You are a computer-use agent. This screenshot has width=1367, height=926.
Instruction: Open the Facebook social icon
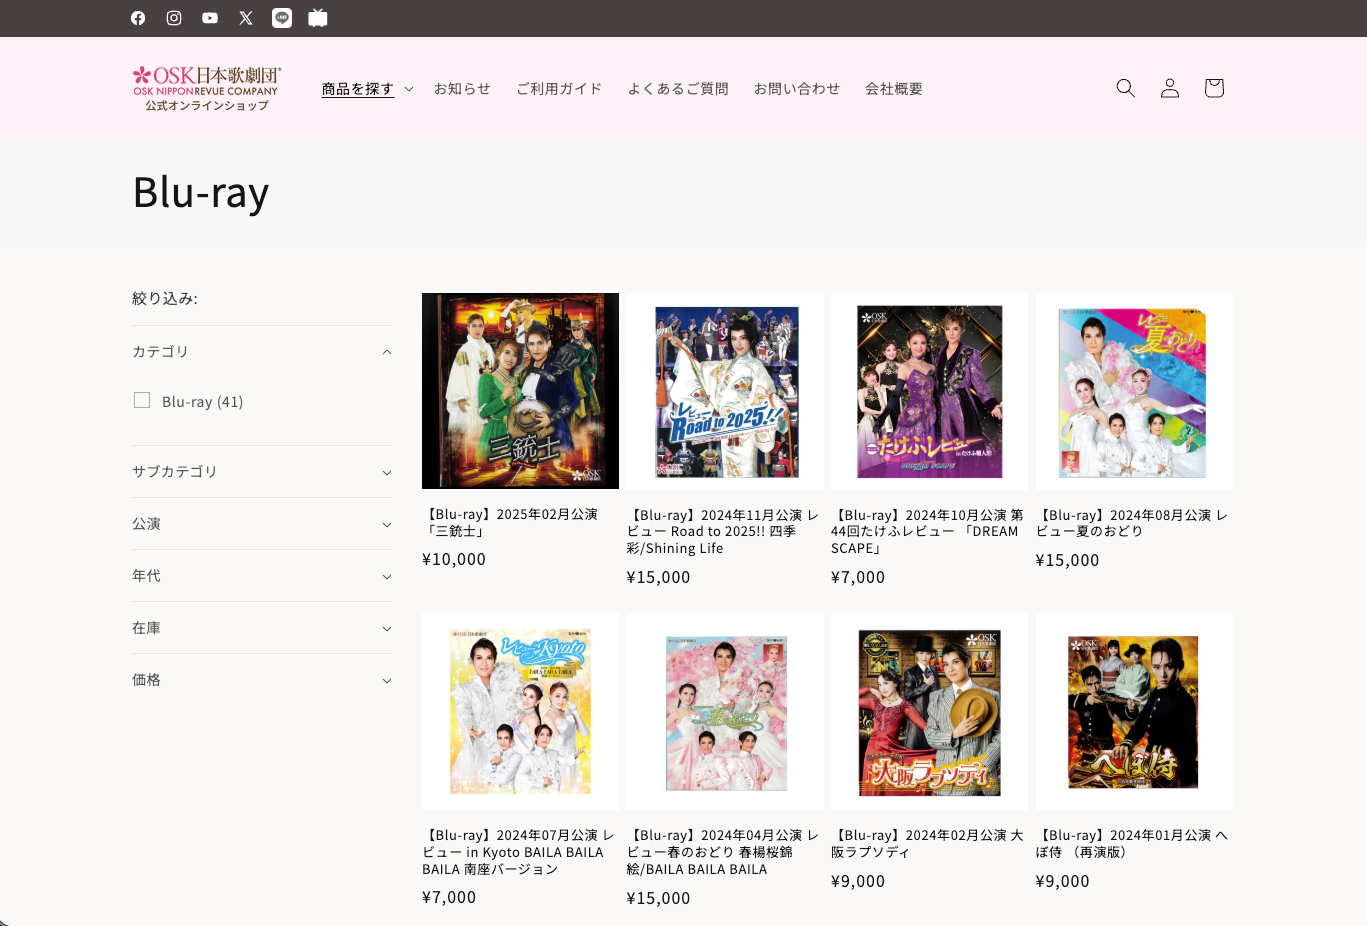coord(138,18)
